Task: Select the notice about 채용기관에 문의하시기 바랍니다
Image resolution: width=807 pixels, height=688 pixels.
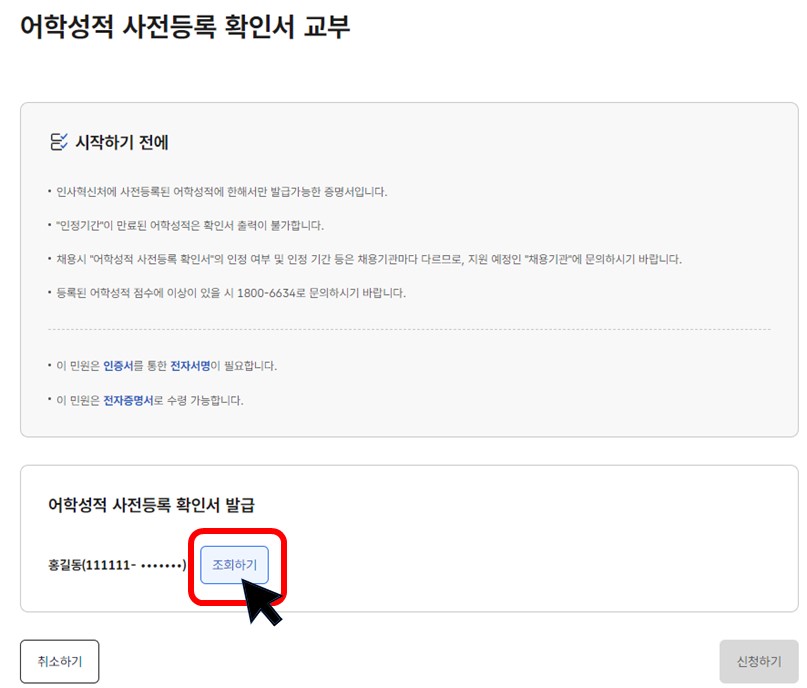Action: coord(369,259)
